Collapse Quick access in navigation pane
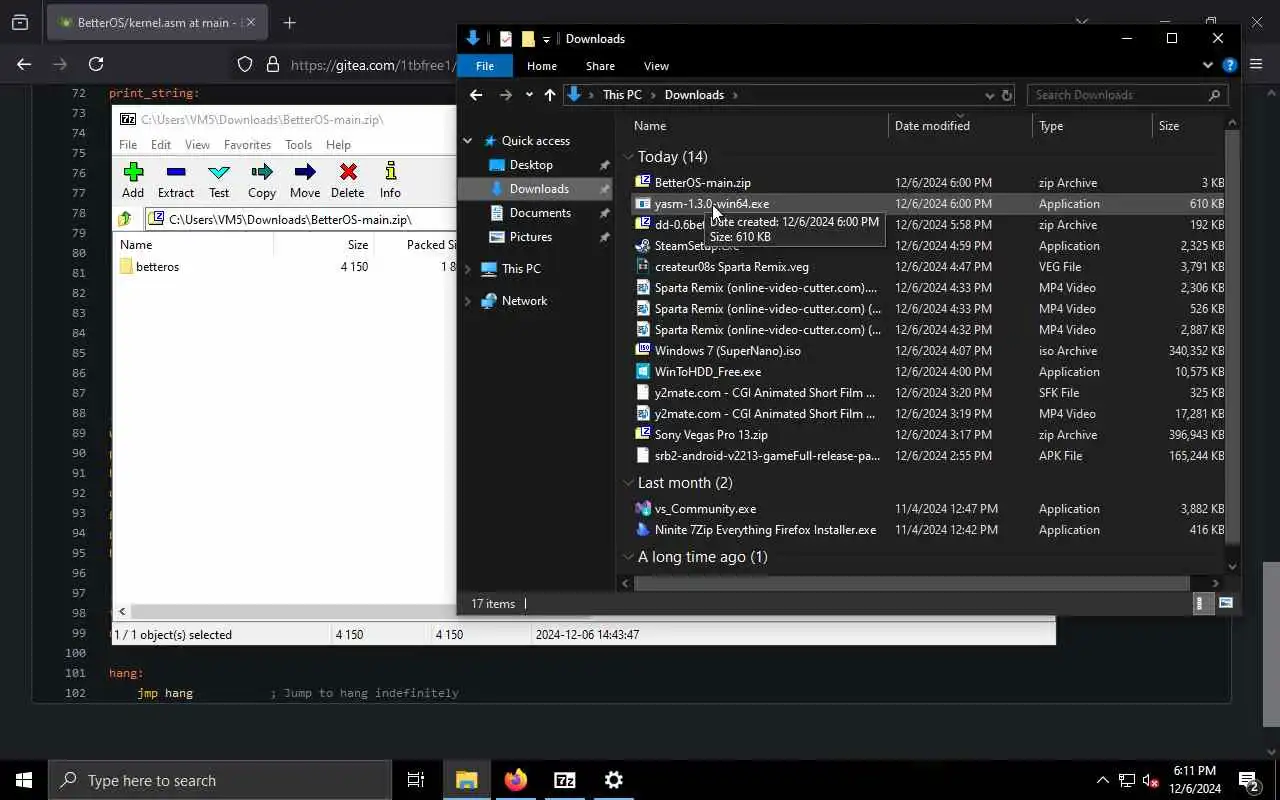The width and height of the screenshot is (1280, 800). pos(468,141)
